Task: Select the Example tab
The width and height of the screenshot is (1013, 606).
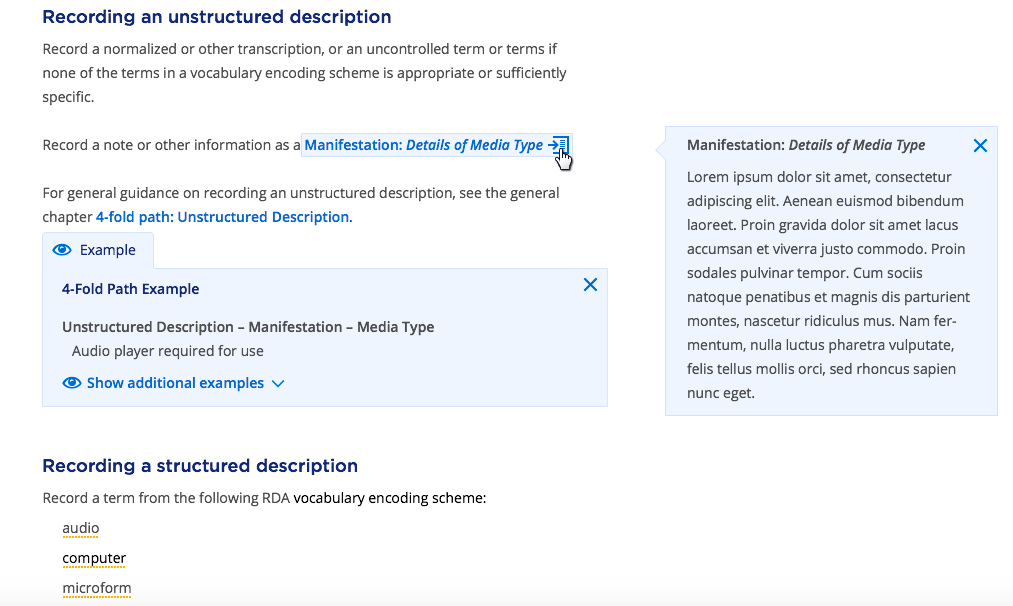Action: 98,250
